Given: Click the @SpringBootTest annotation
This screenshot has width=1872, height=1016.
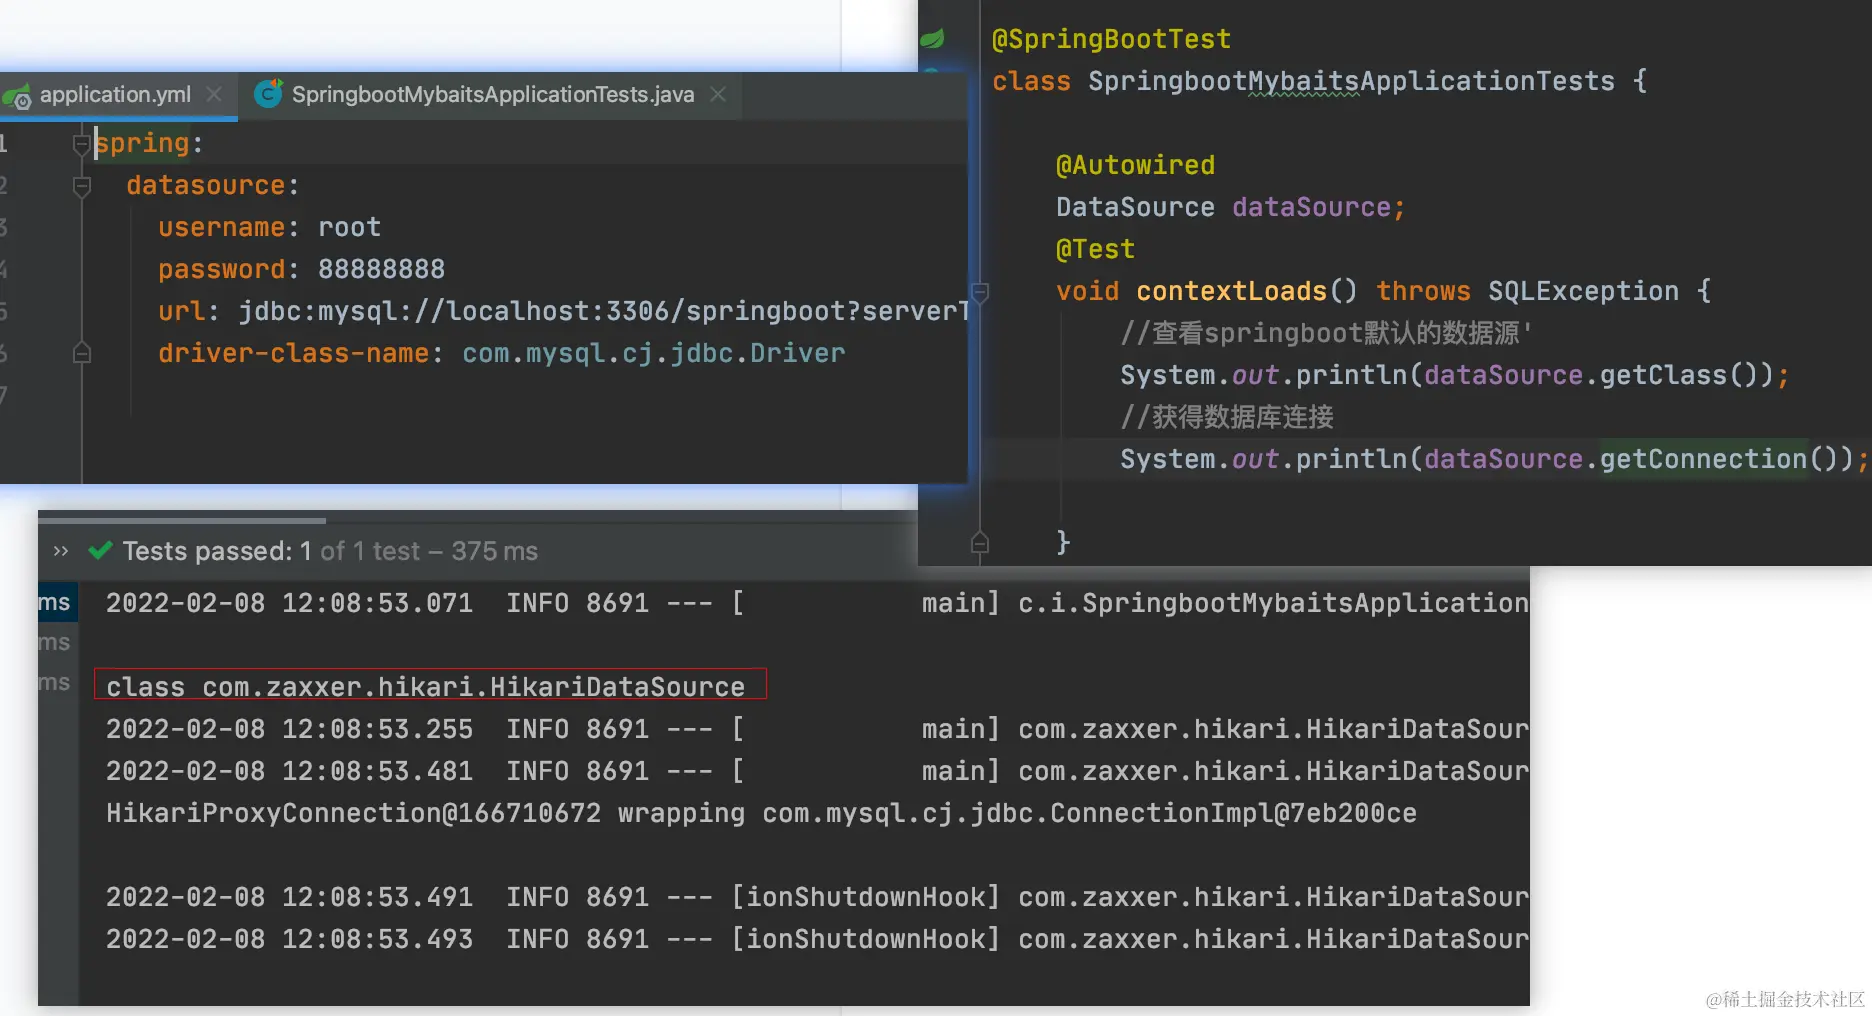Looking at the screenshot, I should (1111, 39).
